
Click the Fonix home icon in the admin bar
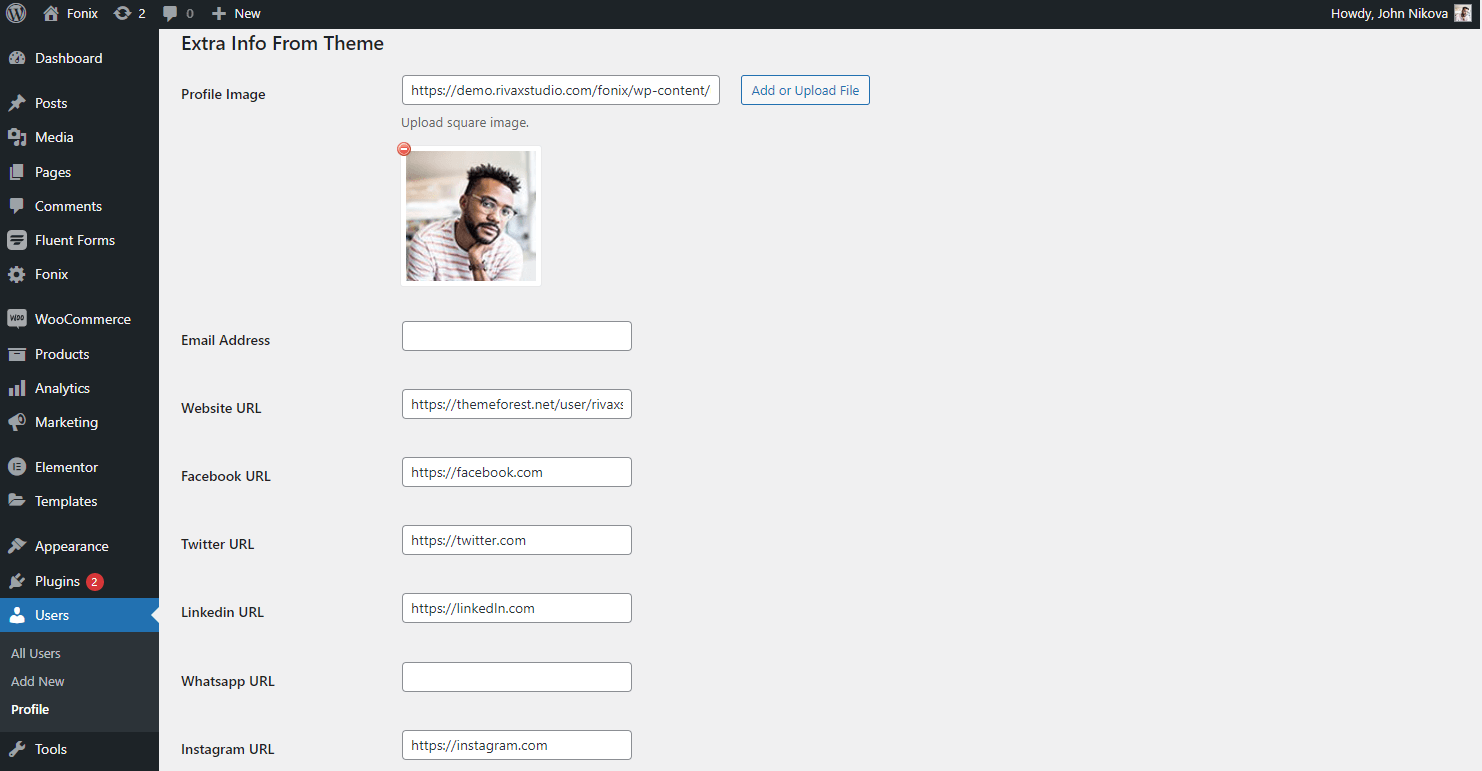(x=51, y=14)
